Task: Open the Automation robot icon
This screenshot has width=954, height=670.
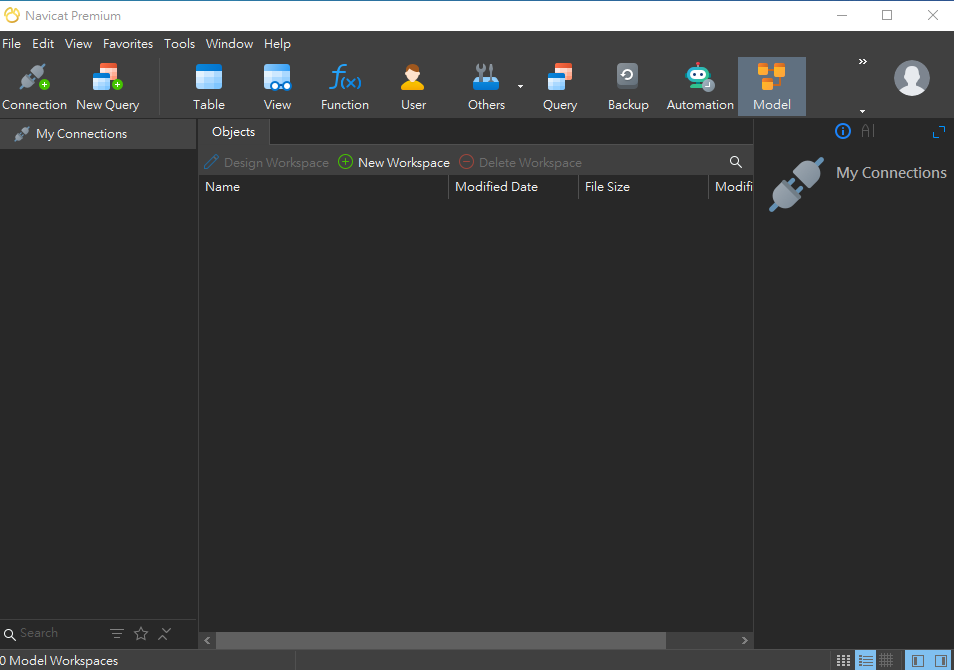Action: click(700, 86)
